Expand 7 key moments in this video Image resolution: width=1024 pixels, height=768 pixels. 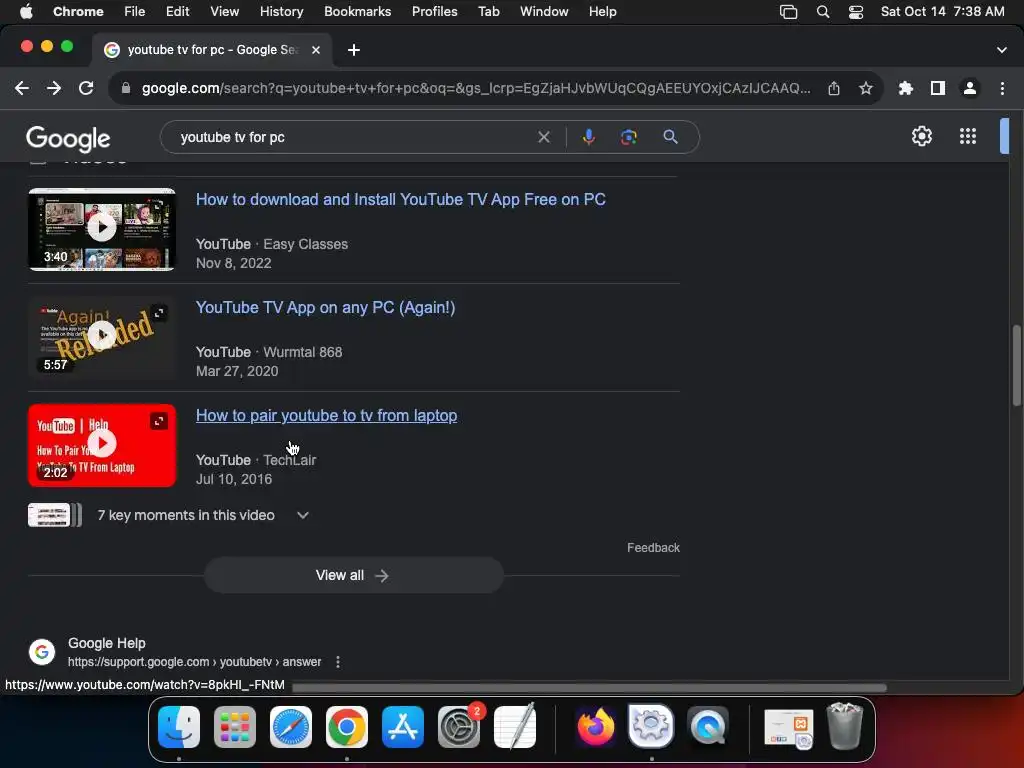pos(302,515)
